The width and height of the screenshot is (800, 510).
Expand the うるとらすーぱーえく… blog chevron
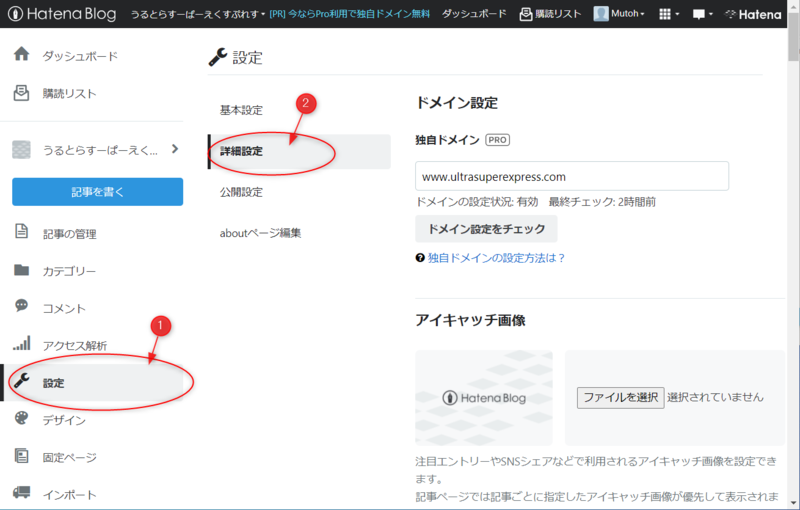point(175,149)
